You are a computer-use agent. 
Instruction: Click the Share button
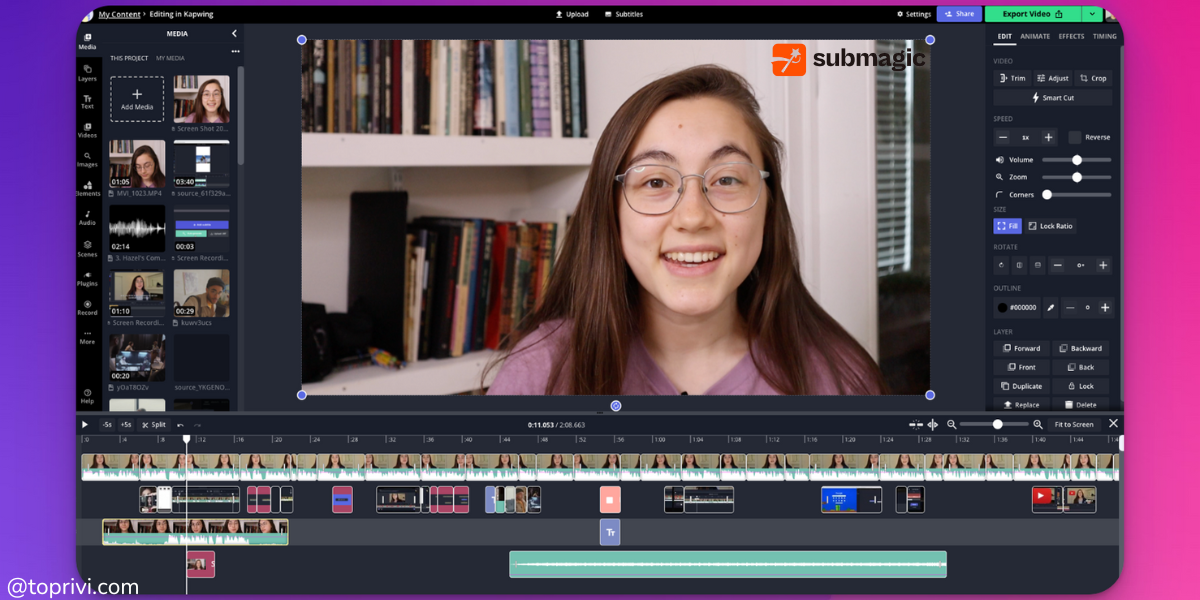click(959, 14)
